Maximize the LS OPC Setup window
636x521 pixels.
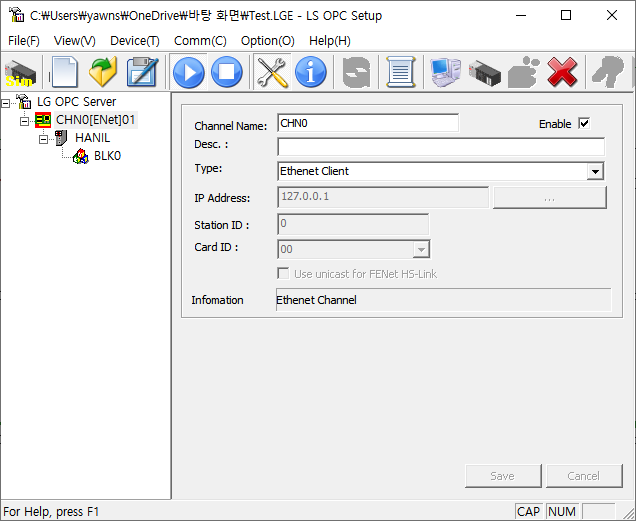pos(566,15)
